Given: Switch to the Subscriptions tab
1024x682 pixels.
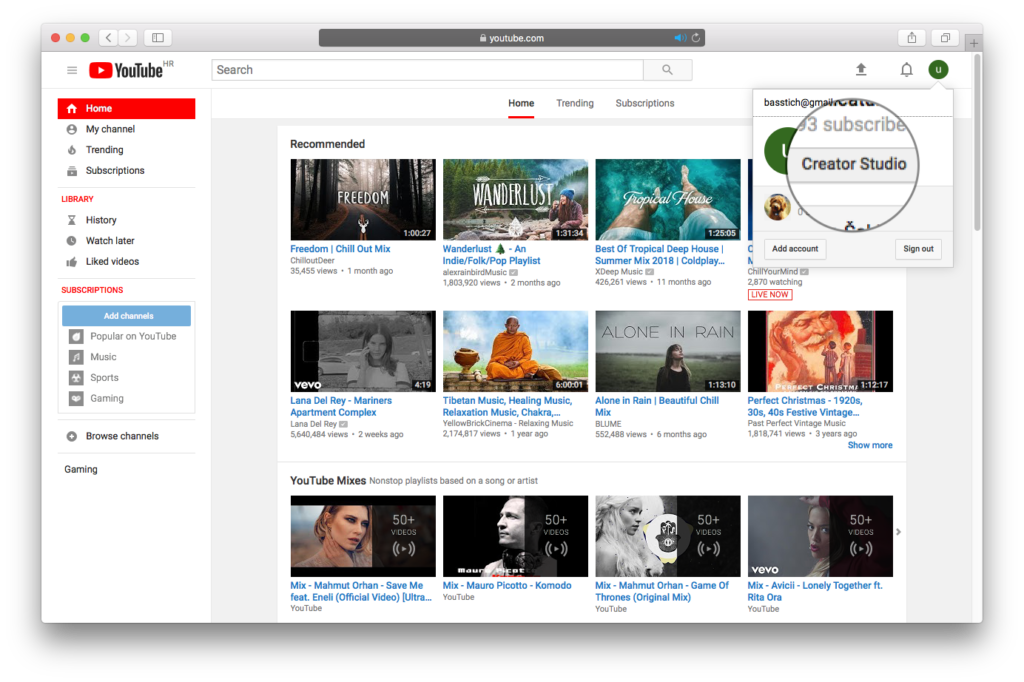Looking at the screenshot, I should [645, 103].
